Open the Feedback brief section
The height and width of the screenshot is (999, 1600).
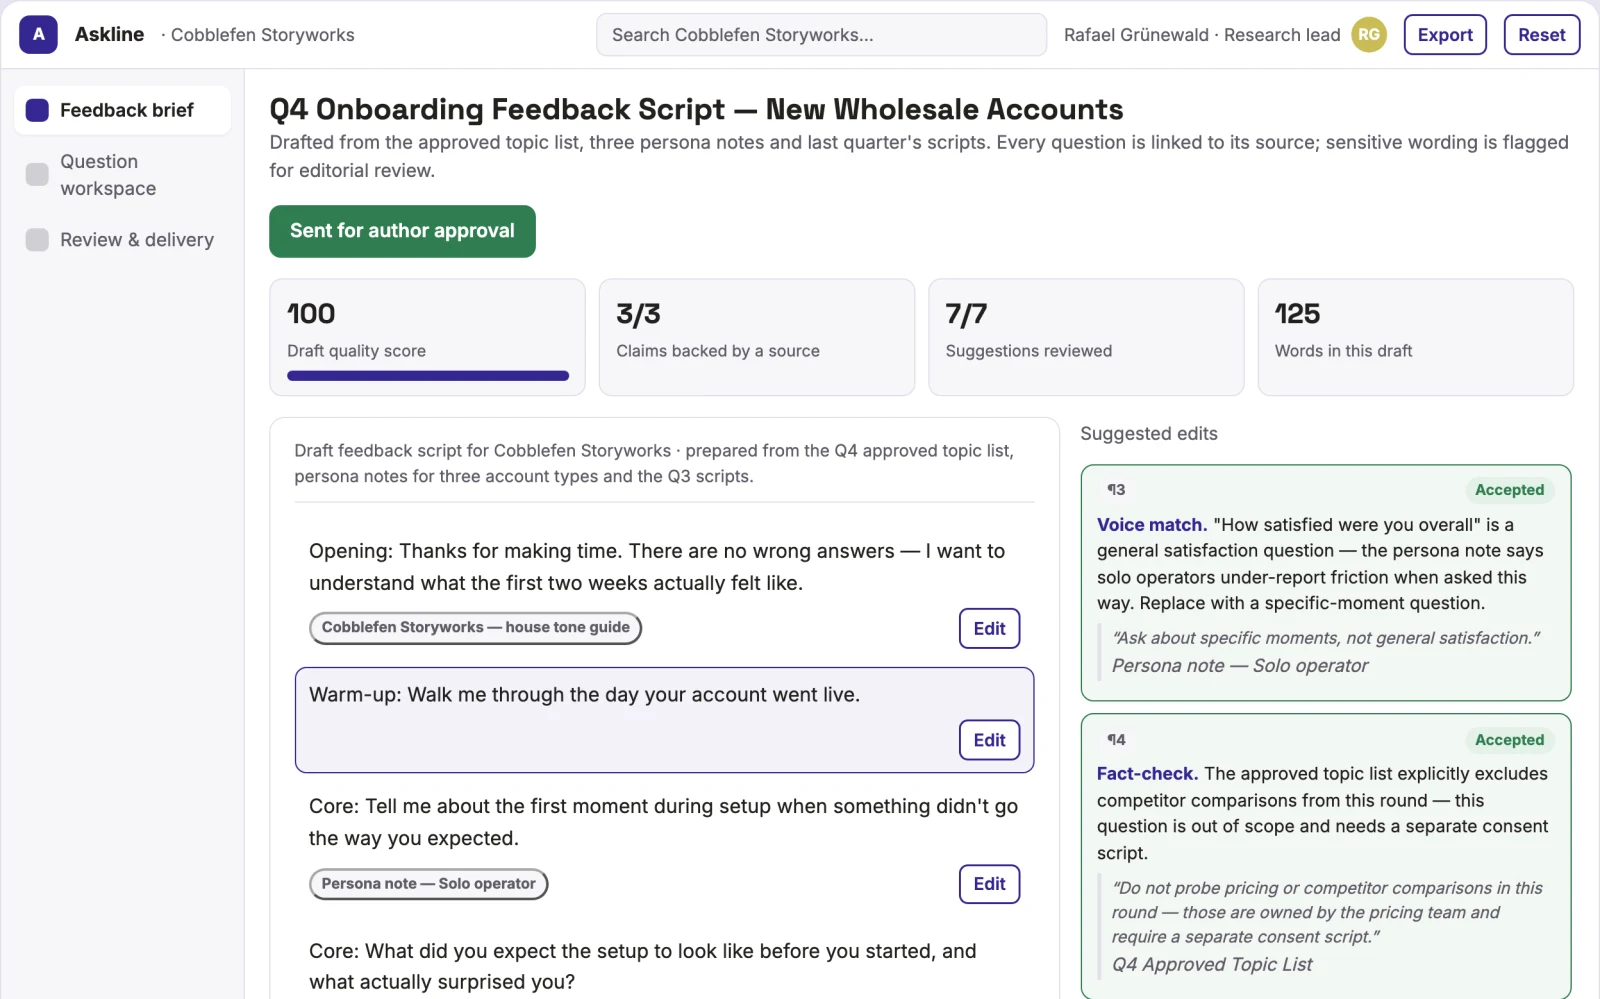[x=122, y=110]
